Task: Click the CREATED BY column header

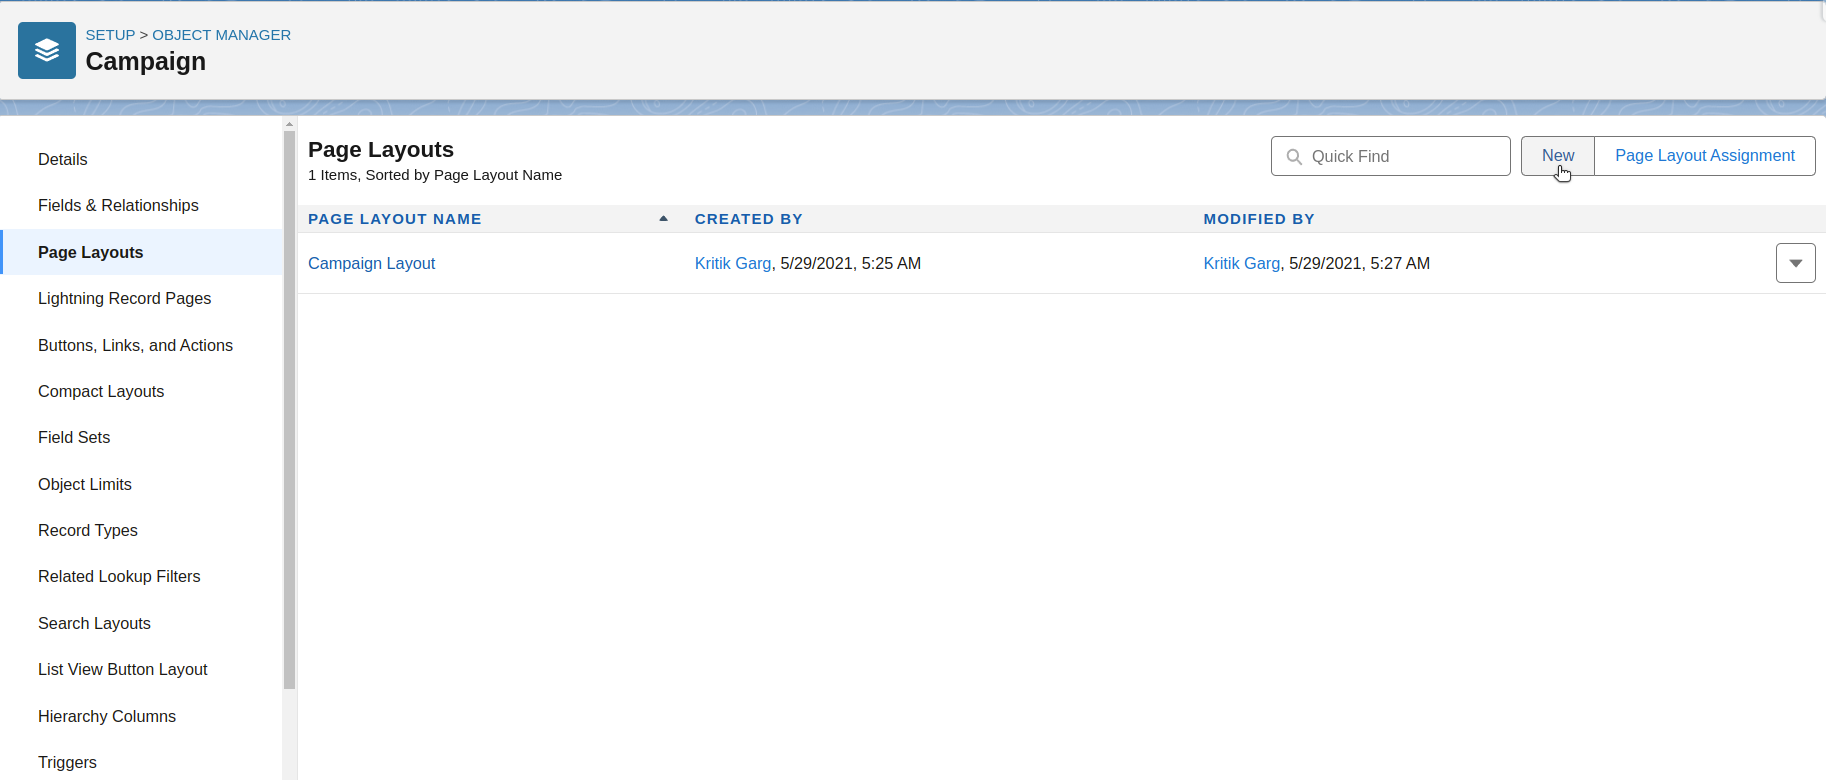Action: (x=748, y=219)
